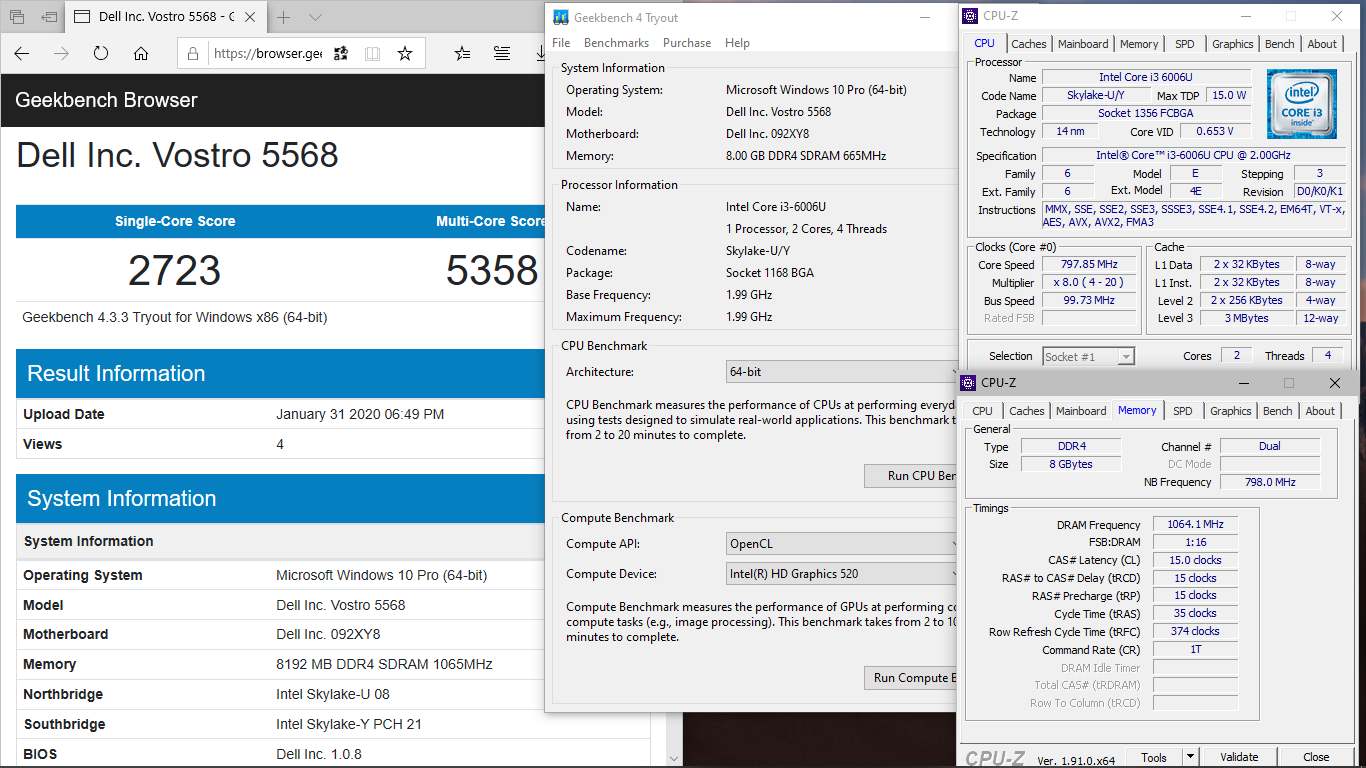Select Mainboard tab in the front CPU-Z Memory window
The image size is (1366, 768).
coord(1081,411)
